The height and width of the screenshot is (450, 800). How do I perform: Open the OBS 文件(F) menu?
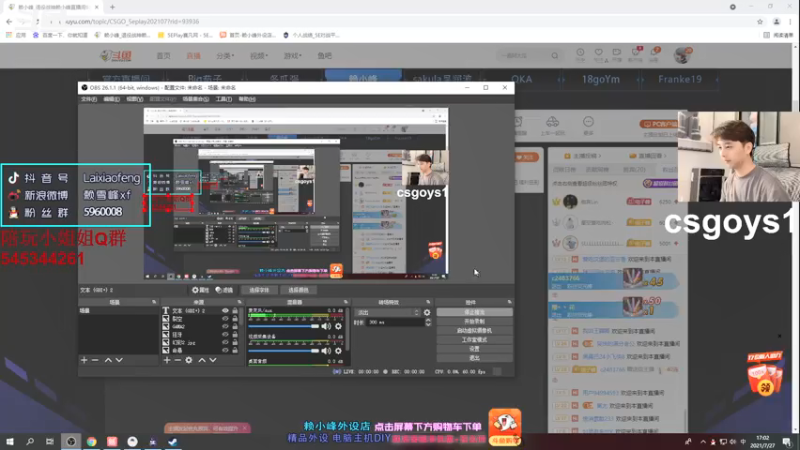(x=89, y=99)
